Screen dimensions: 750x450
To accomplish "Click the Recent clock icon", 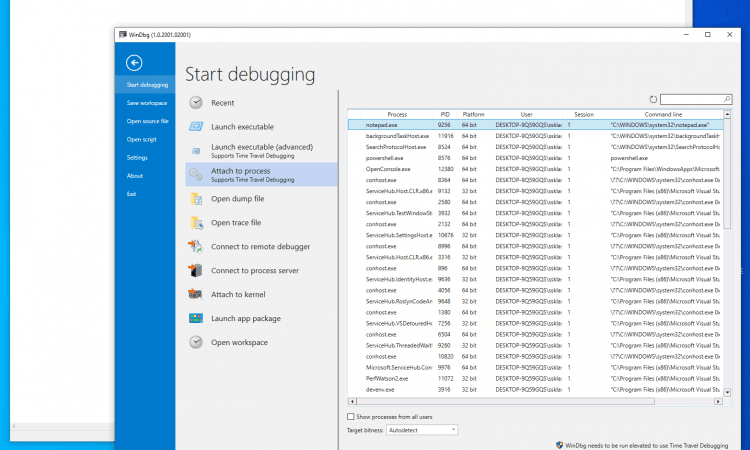I will [x=196, y=102].
